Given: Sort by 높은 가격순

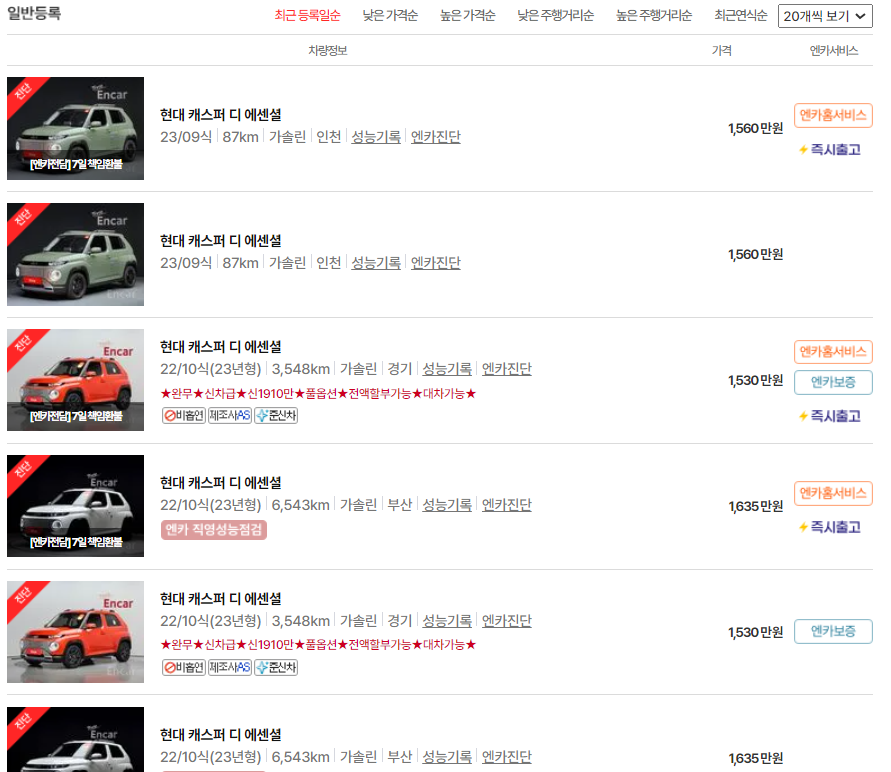Looking at the screenshot, I should (468, 15).
